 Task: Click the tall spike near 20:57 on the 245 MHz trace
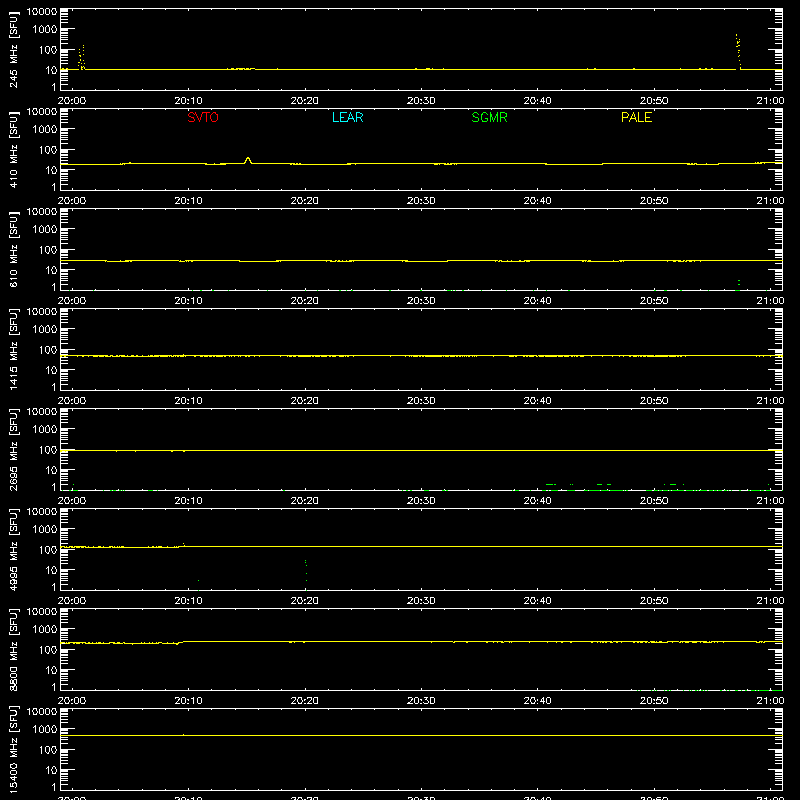(738, 51)
